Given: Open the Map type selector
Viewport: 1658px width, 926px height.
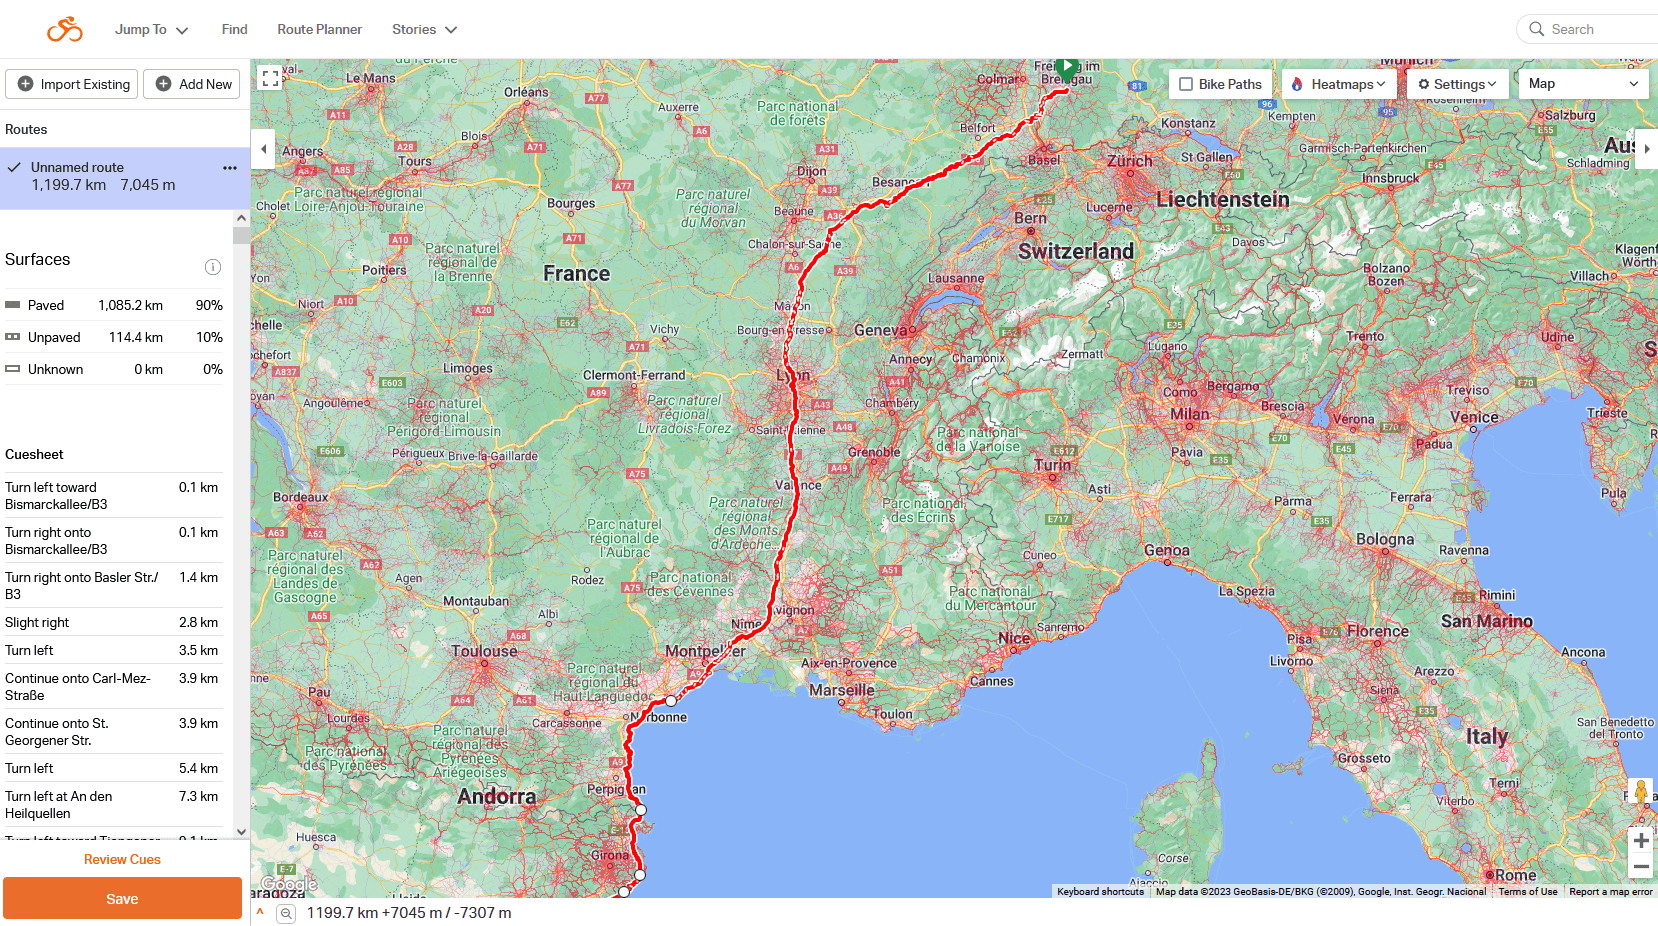Looking at the screenshot, I should (x=1582, y=84).
